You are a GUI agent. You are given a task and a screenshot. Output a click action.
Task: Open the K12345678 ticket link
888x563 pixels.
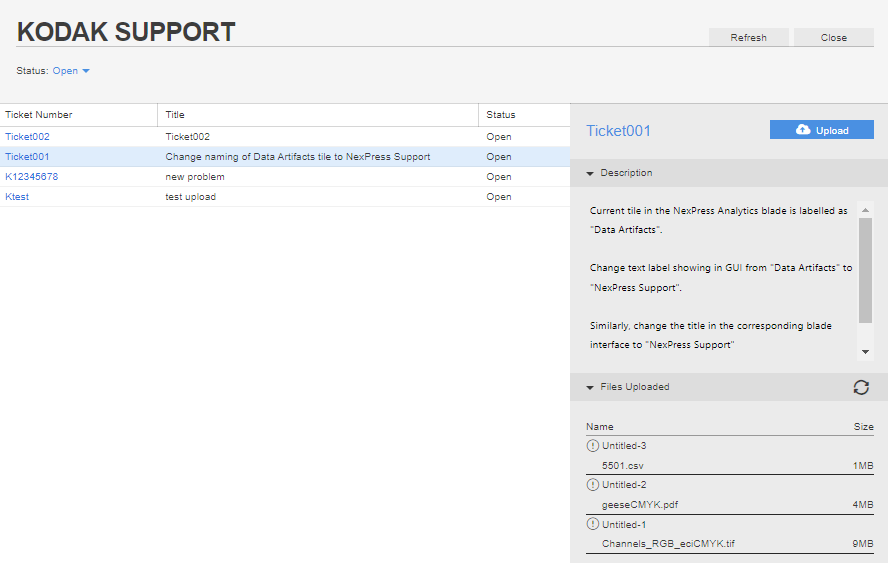(x=32, y=177)
